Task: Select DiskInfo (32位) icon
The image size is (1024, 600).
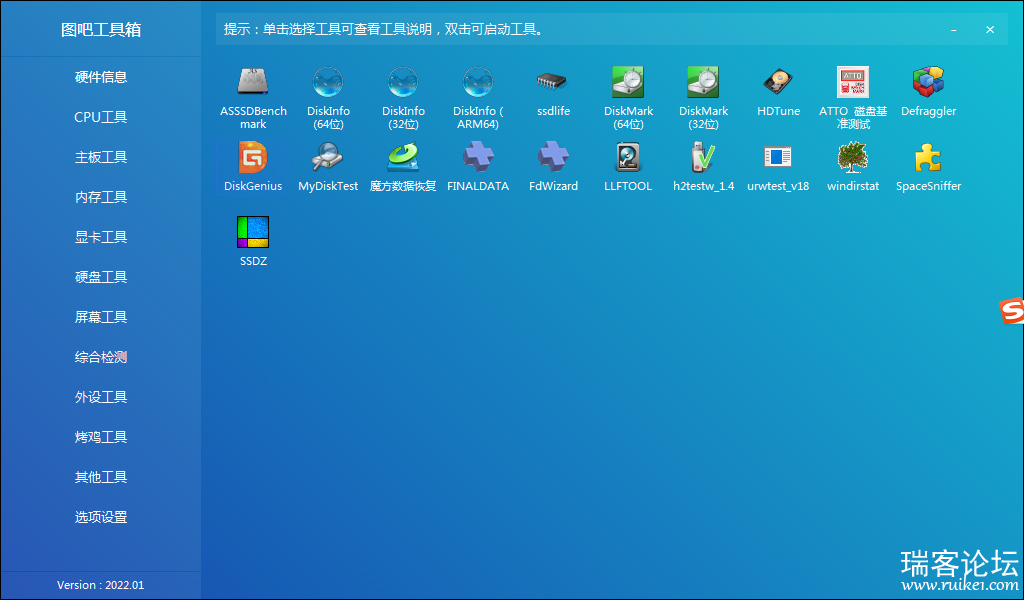Action: pyautogui.click(x=403, y=82)
